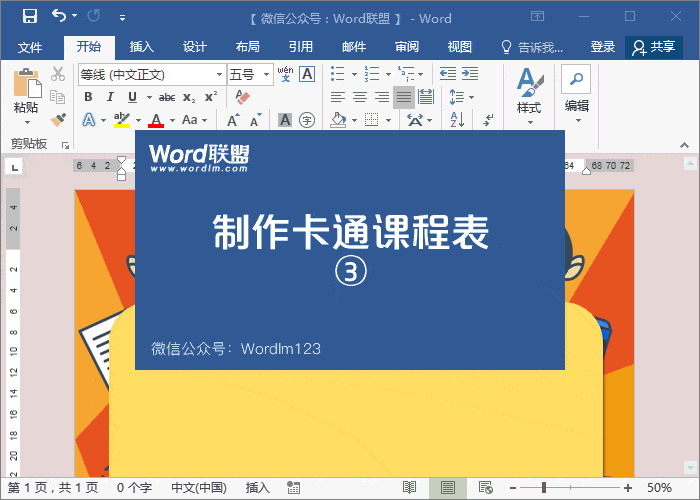
Task: Switch to the 引用 References tab
Action: (300, 46)
